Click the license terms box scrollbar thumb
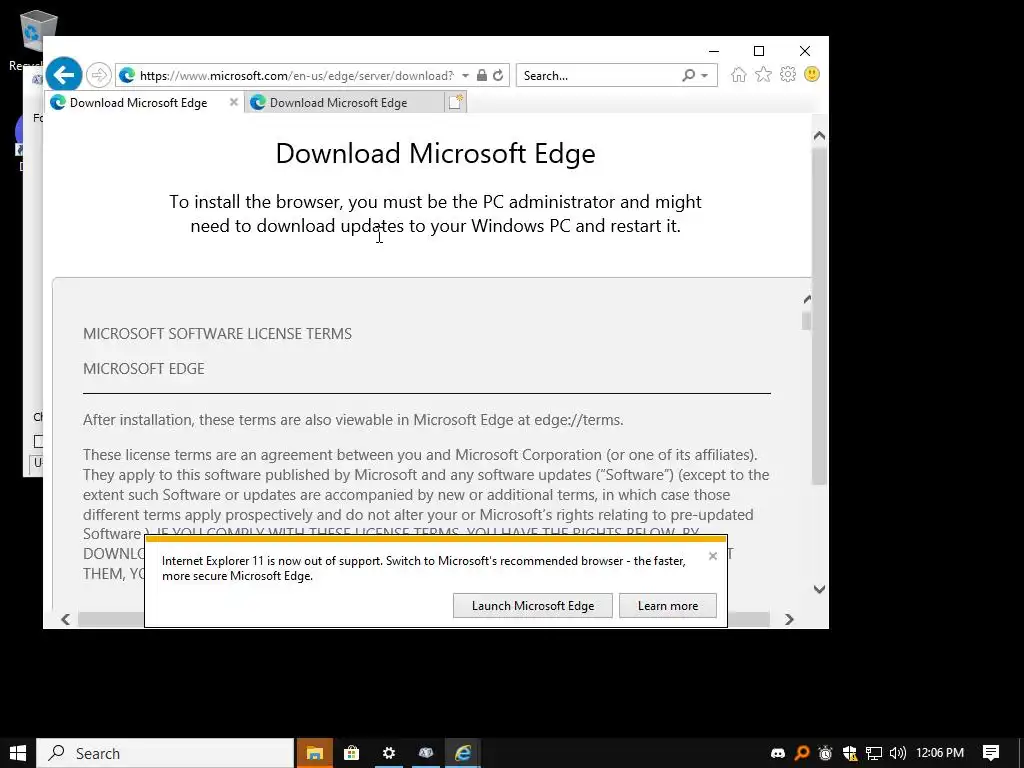 coord(807,321)
